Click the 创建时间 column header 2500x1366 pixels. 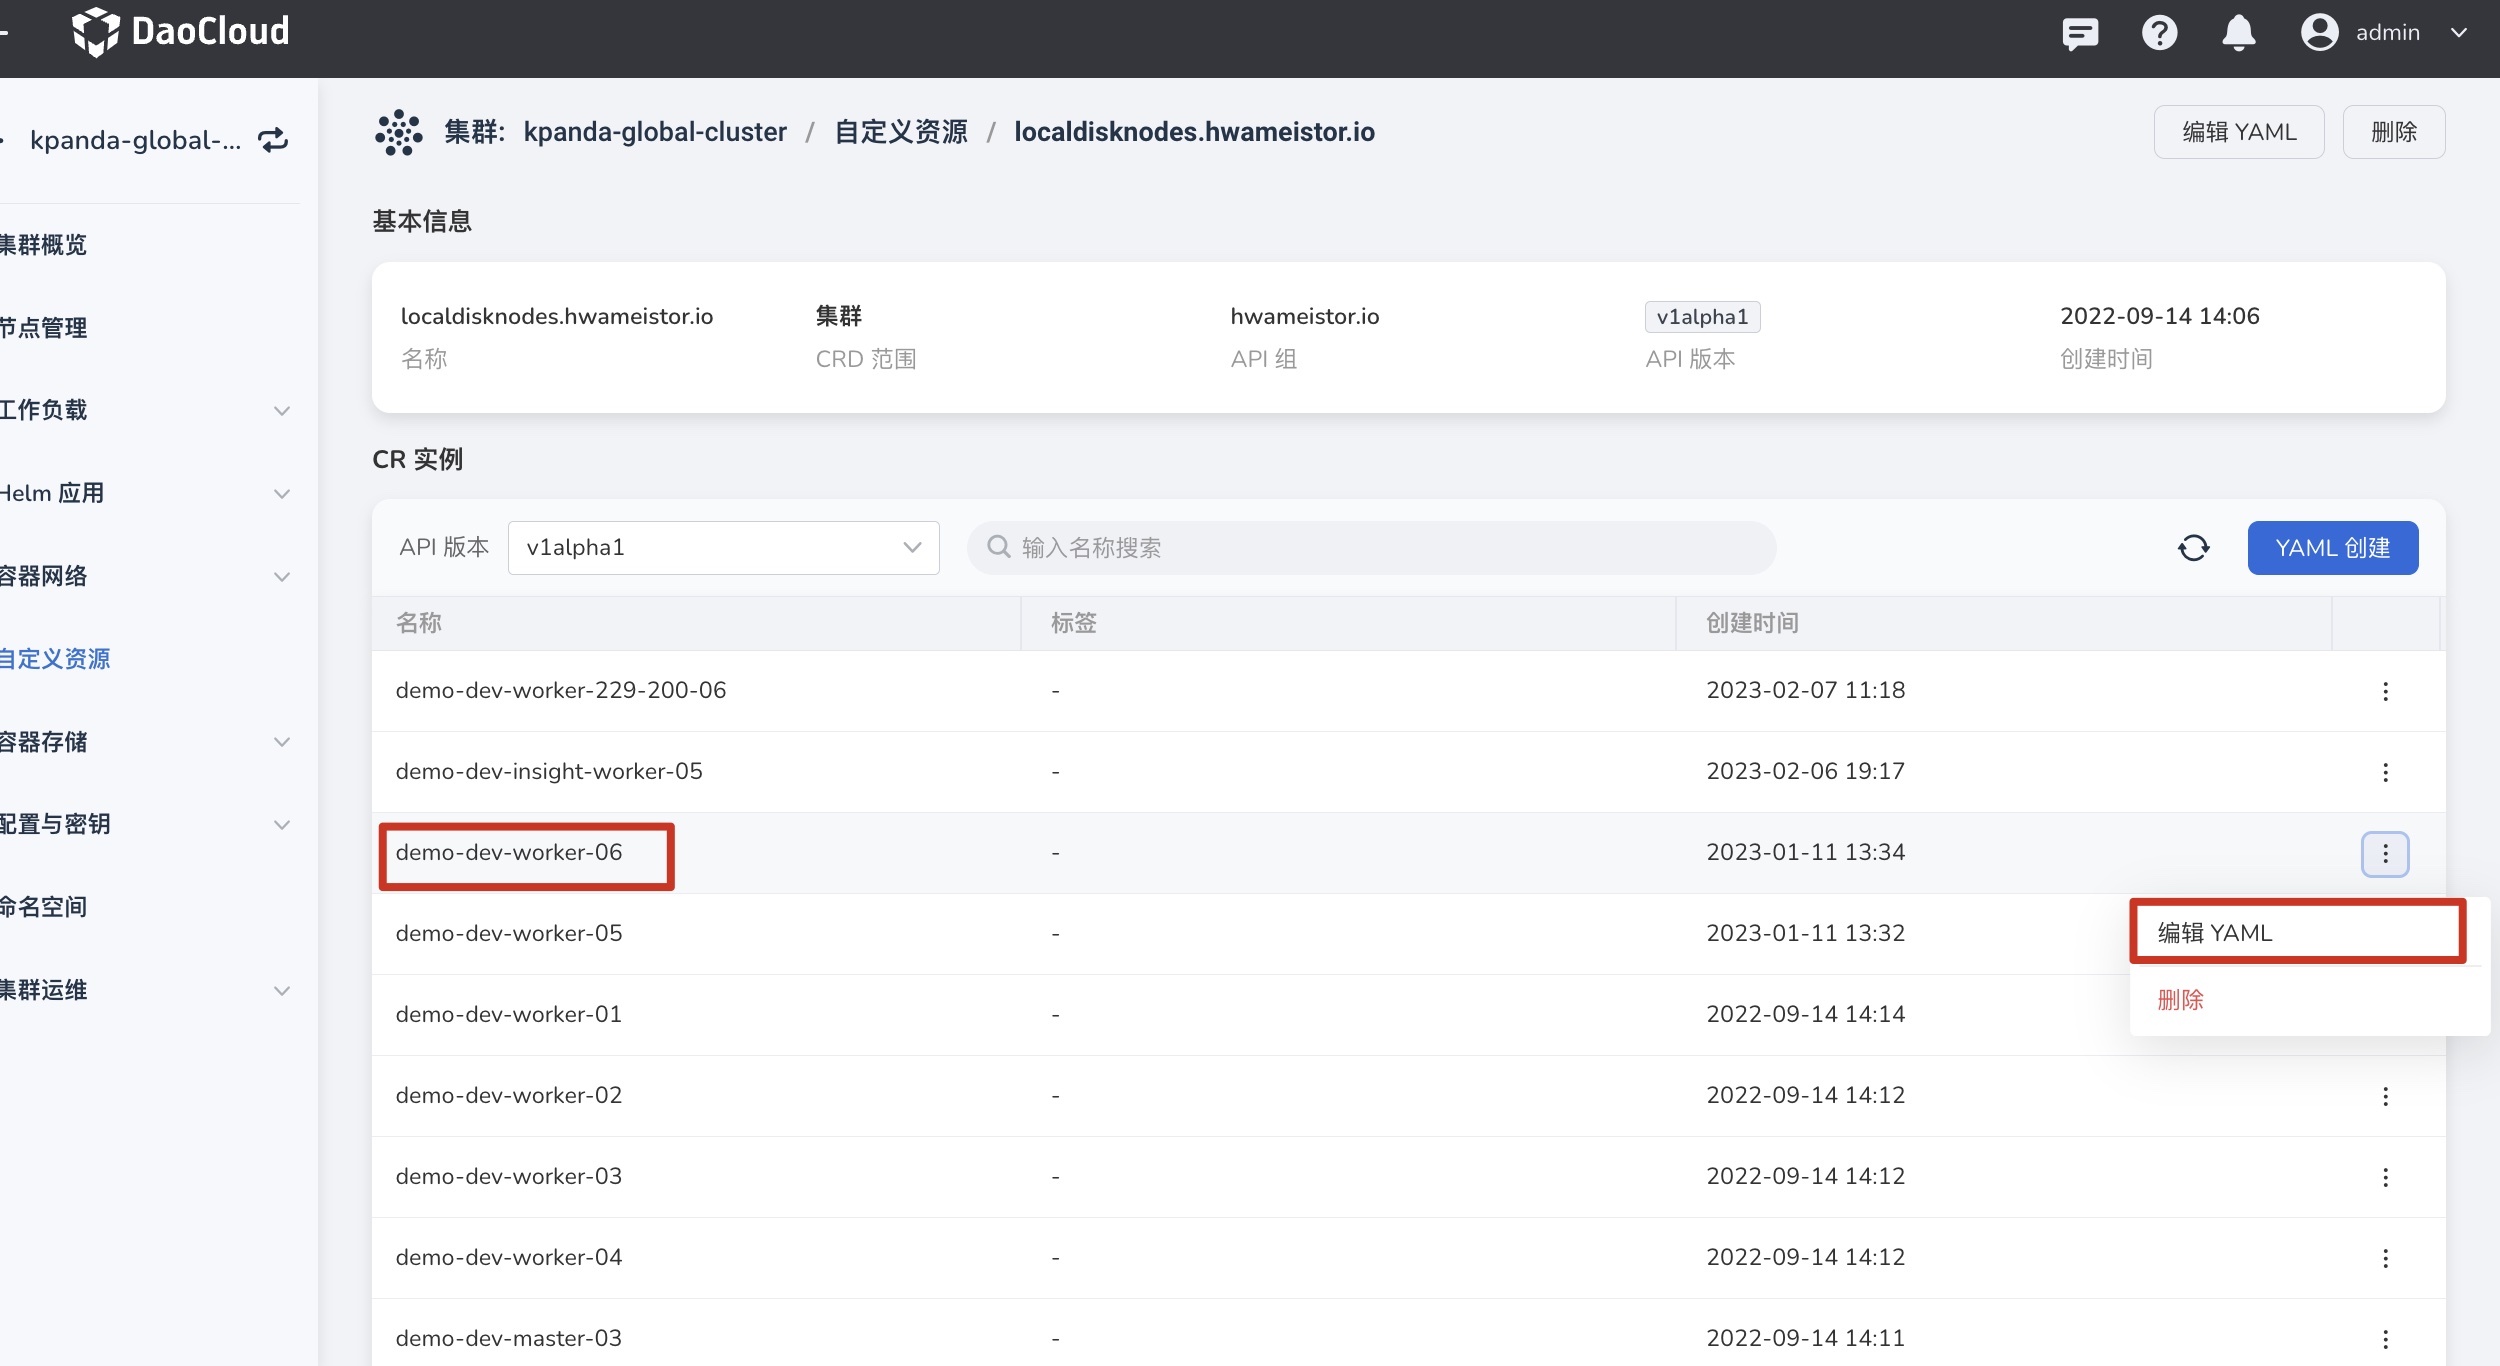tap(1752, 623)
